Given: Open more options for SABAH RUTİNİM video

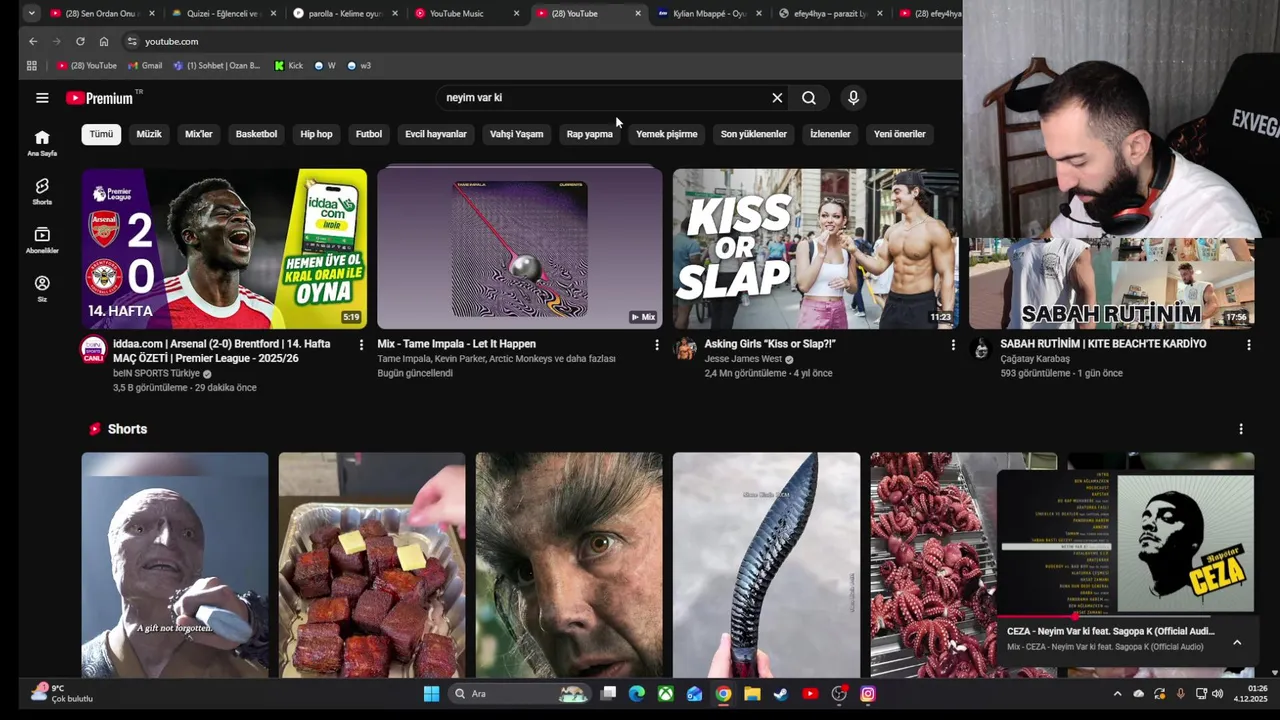Looking at the screenshot, I should [x=1248, y=345].
